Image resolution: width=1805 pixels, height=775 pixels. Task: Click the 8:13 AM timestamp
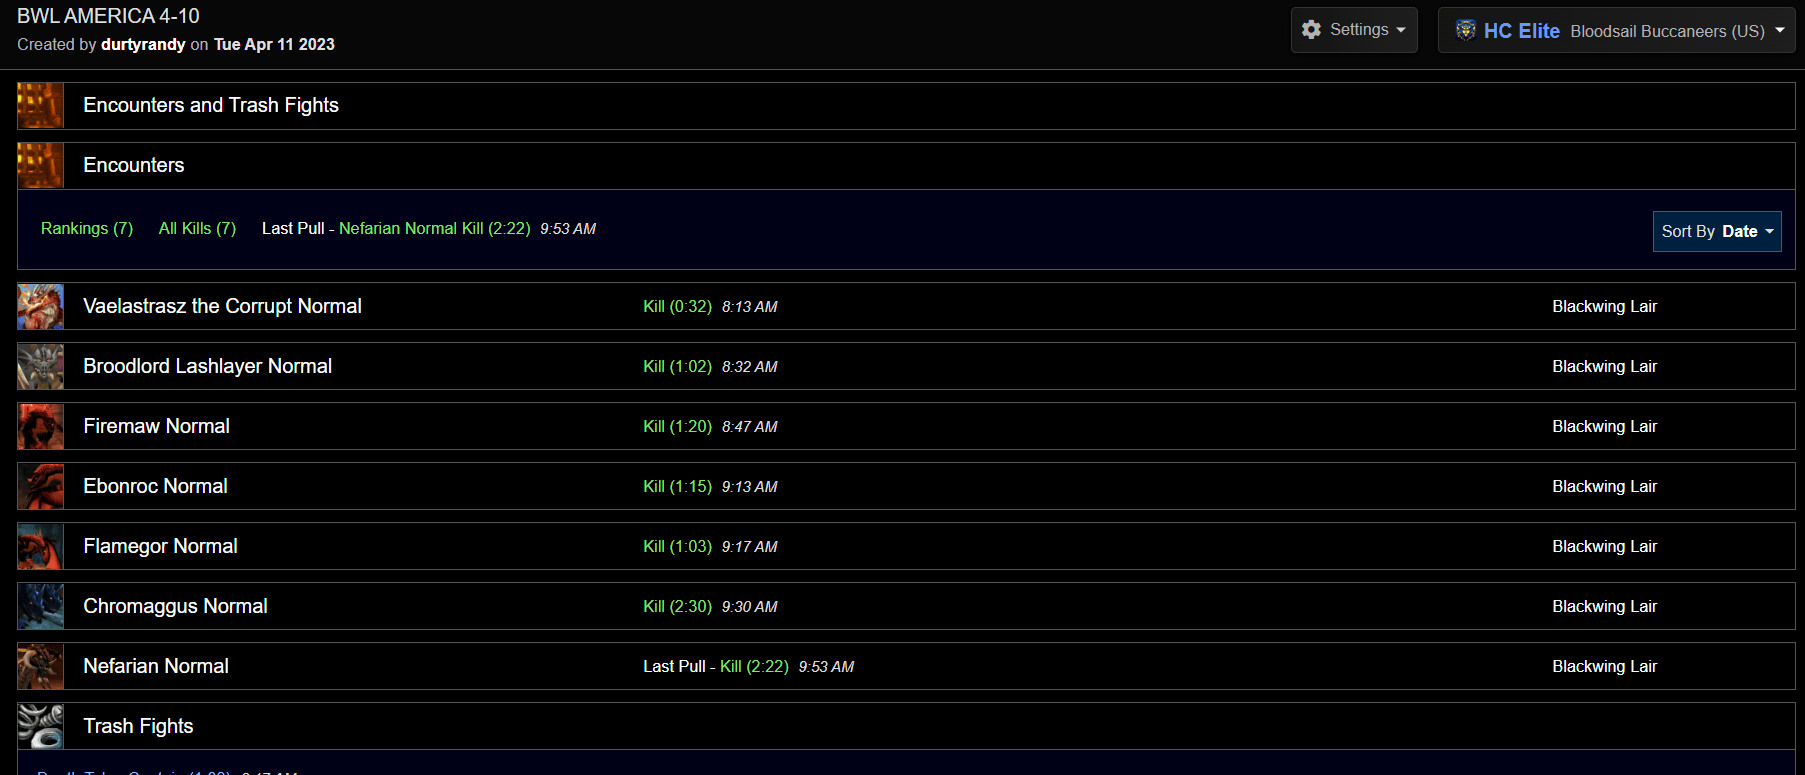coord(750,307)
